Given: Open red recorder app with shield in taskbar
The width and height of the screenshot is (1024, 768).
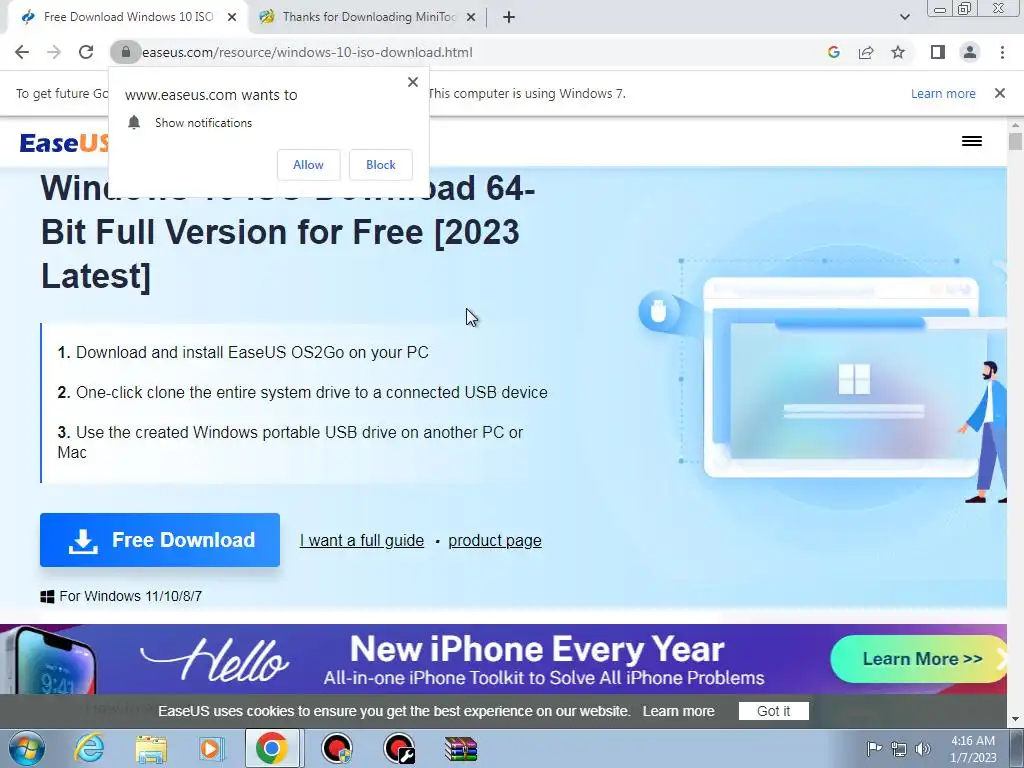Looking at the screenshot, I should click(x=338, y=748).
